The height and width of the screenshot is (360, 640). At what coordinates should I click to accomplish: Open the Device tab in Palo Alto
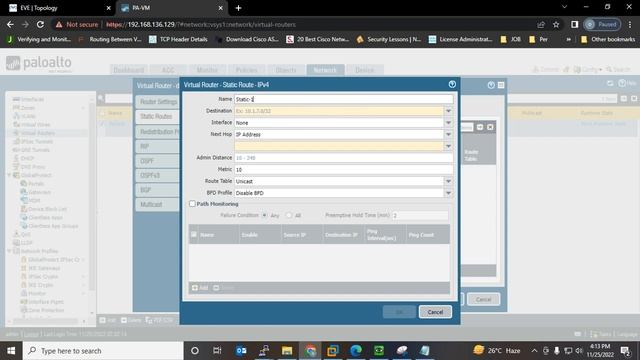click(x=364, y=70)
